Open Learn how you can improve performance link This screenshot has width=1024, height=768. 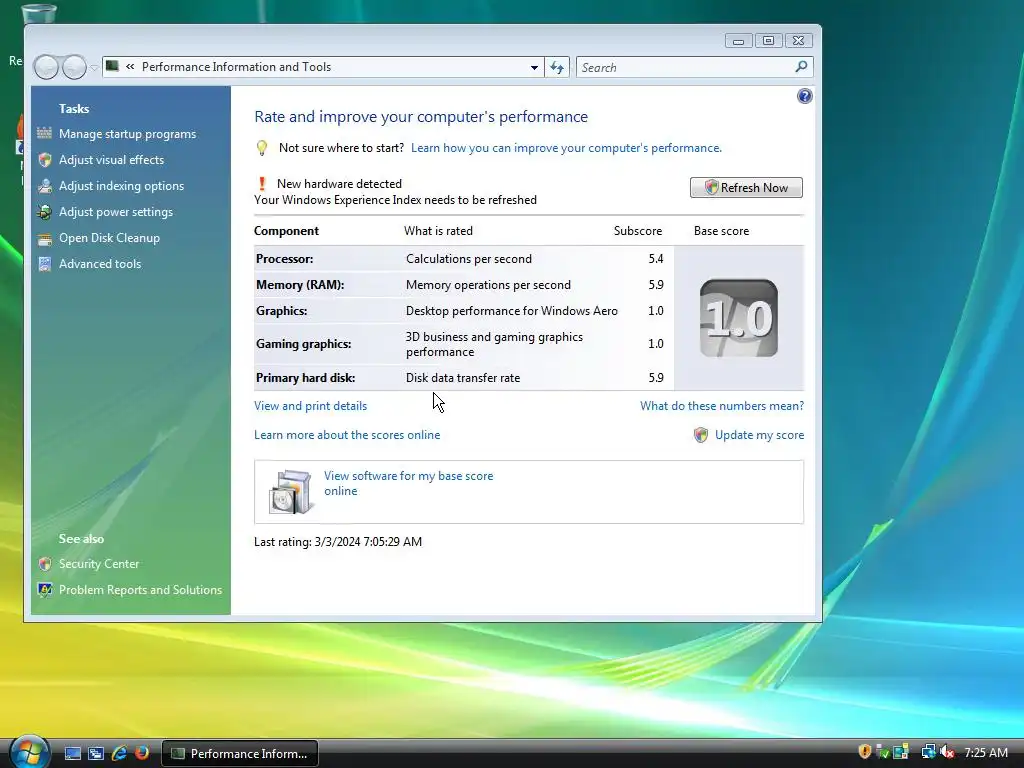pyautogui.click(x=566, y=148)
